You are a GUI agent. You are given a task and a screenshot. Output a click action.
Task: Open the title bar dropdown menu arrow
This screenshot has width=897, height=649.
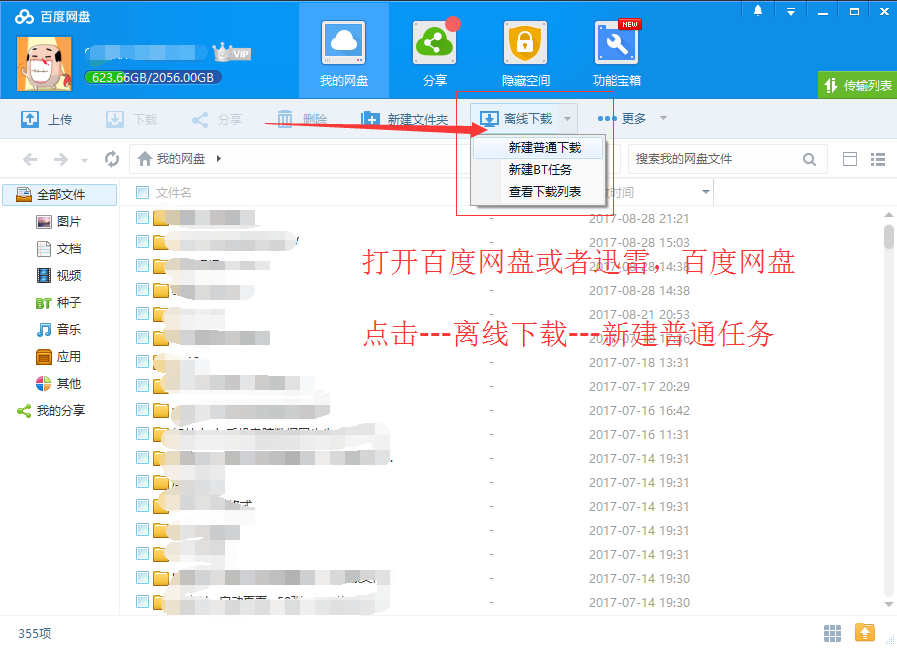(791, 11)
